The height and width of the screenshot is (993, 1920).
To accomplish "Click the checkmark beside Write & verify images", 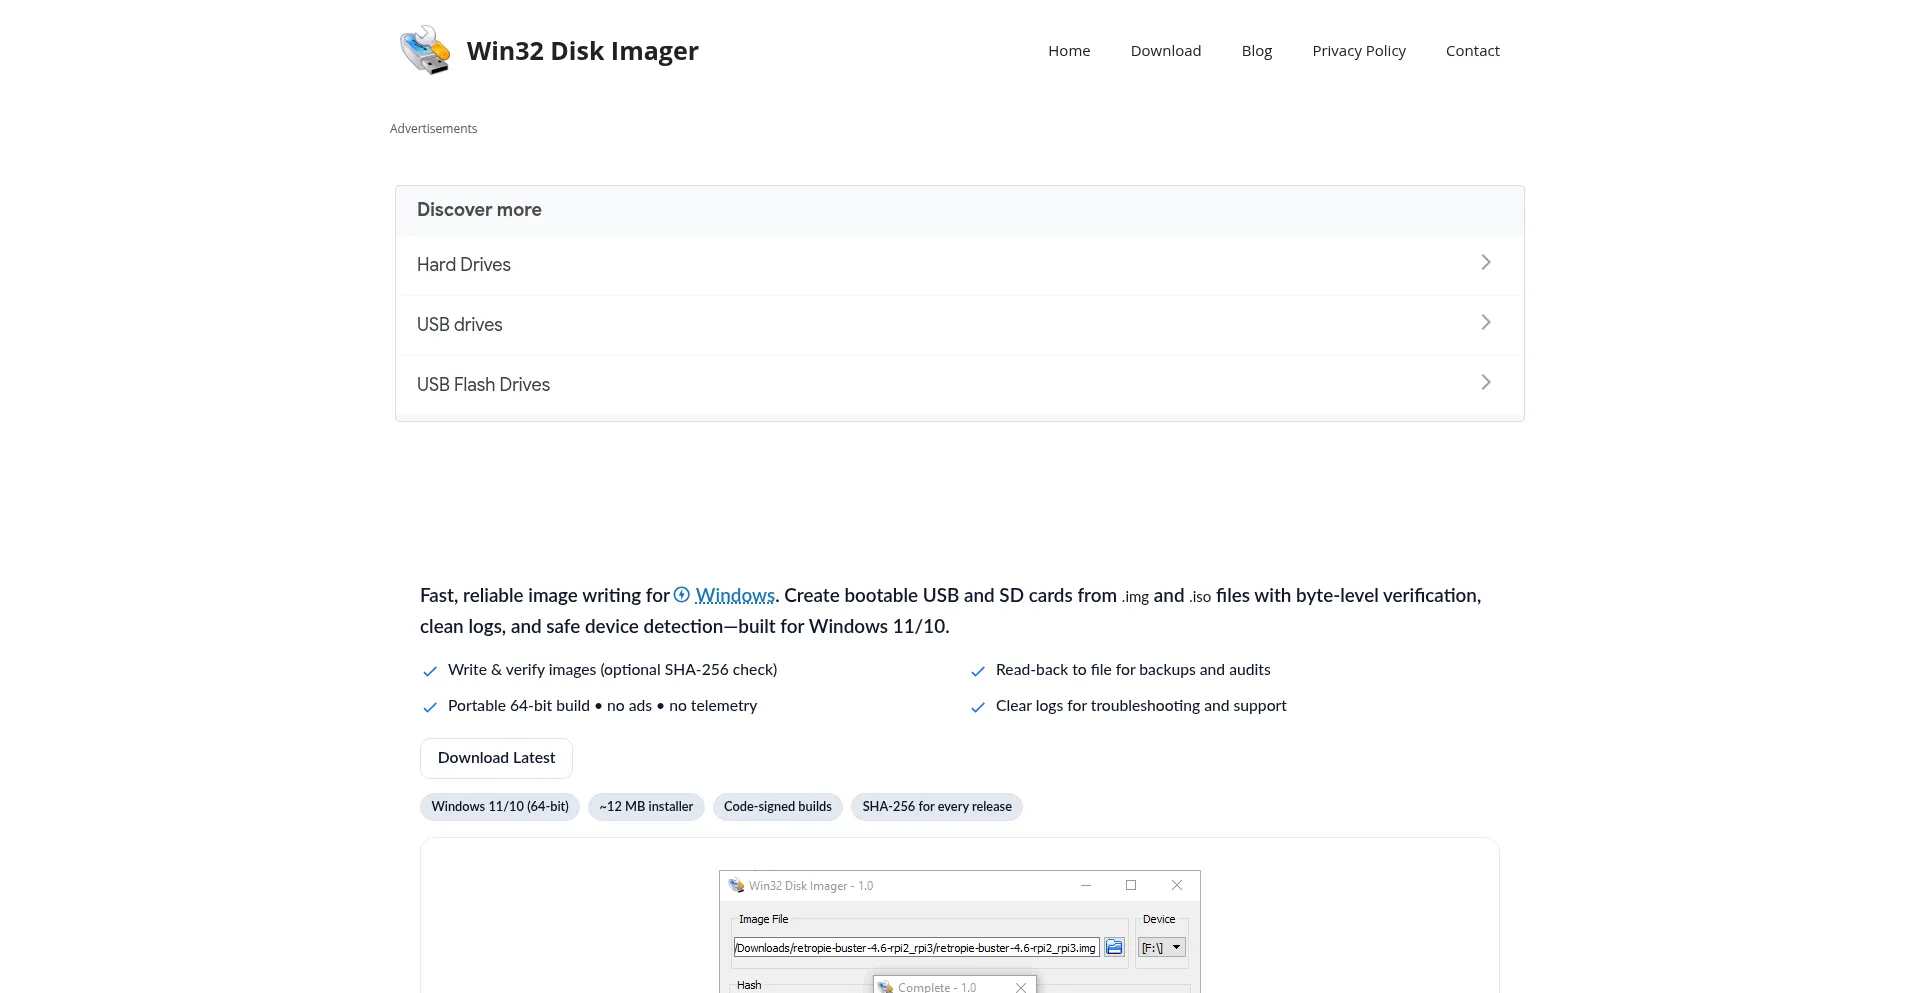I will coord(430,671).
